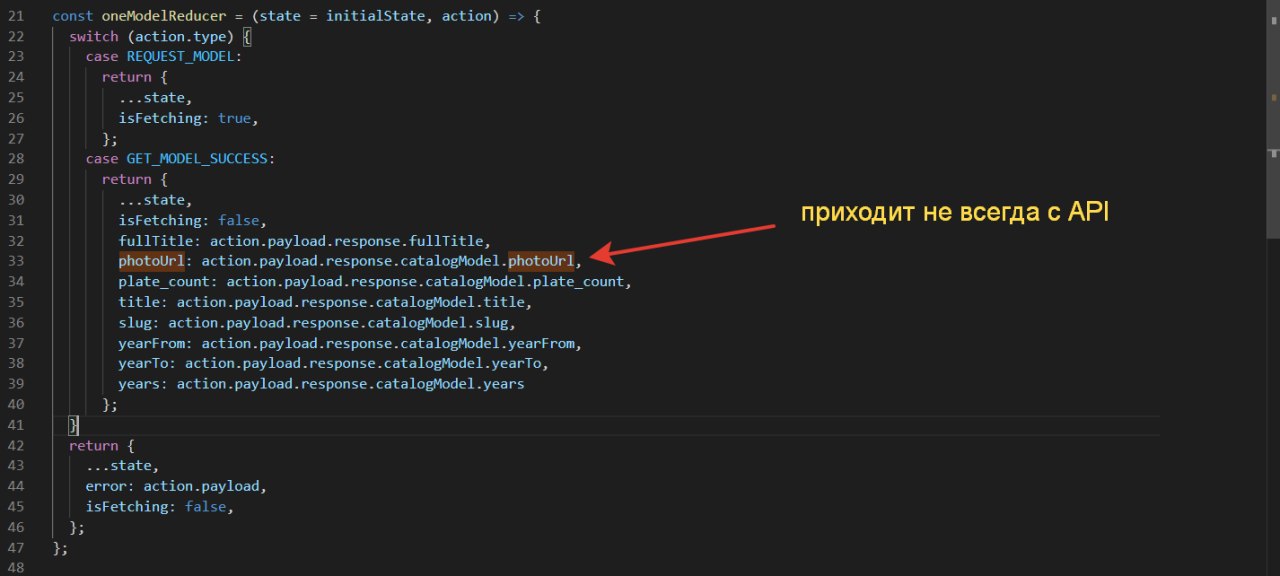The height and width of the screenshot is (576, 1280).
Task: Click line number 40 in the gutter
Action: pos(15,405)
